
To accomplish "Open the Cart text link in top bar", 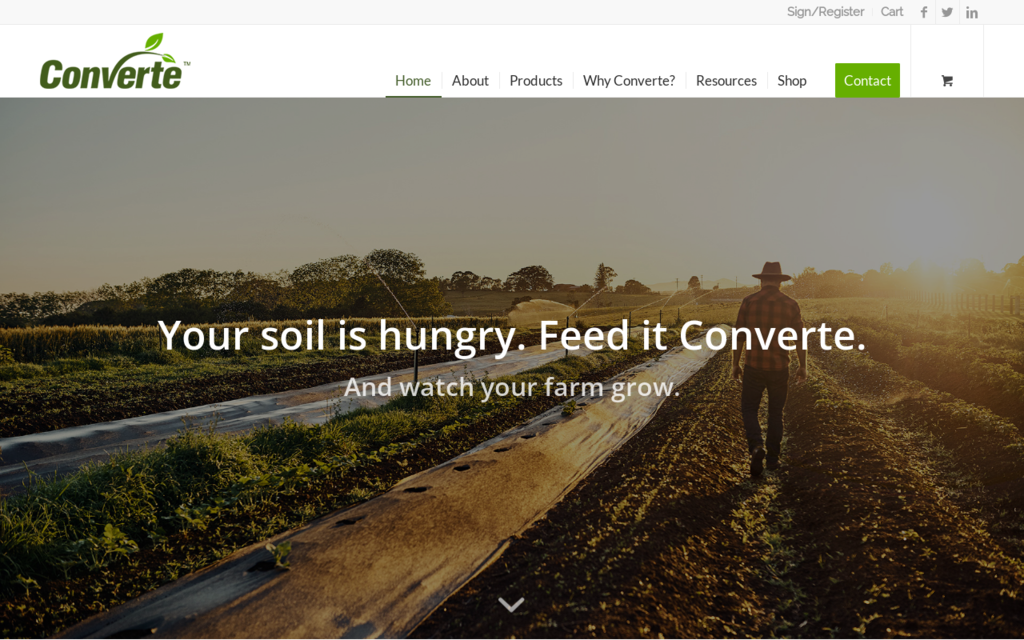I will coord(891,12).
